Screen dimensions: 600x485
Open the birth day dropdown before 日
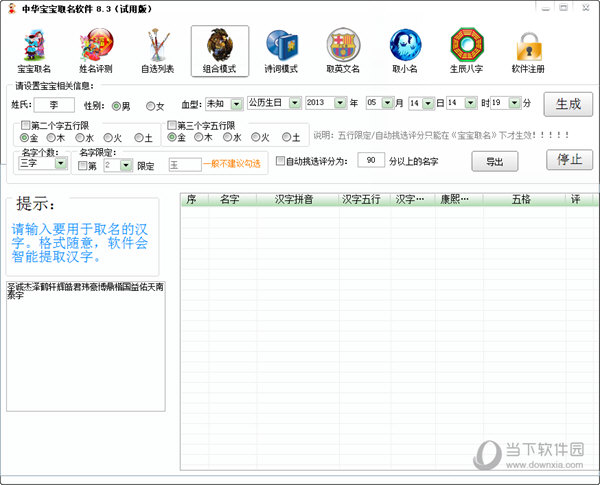coord(428,103)
